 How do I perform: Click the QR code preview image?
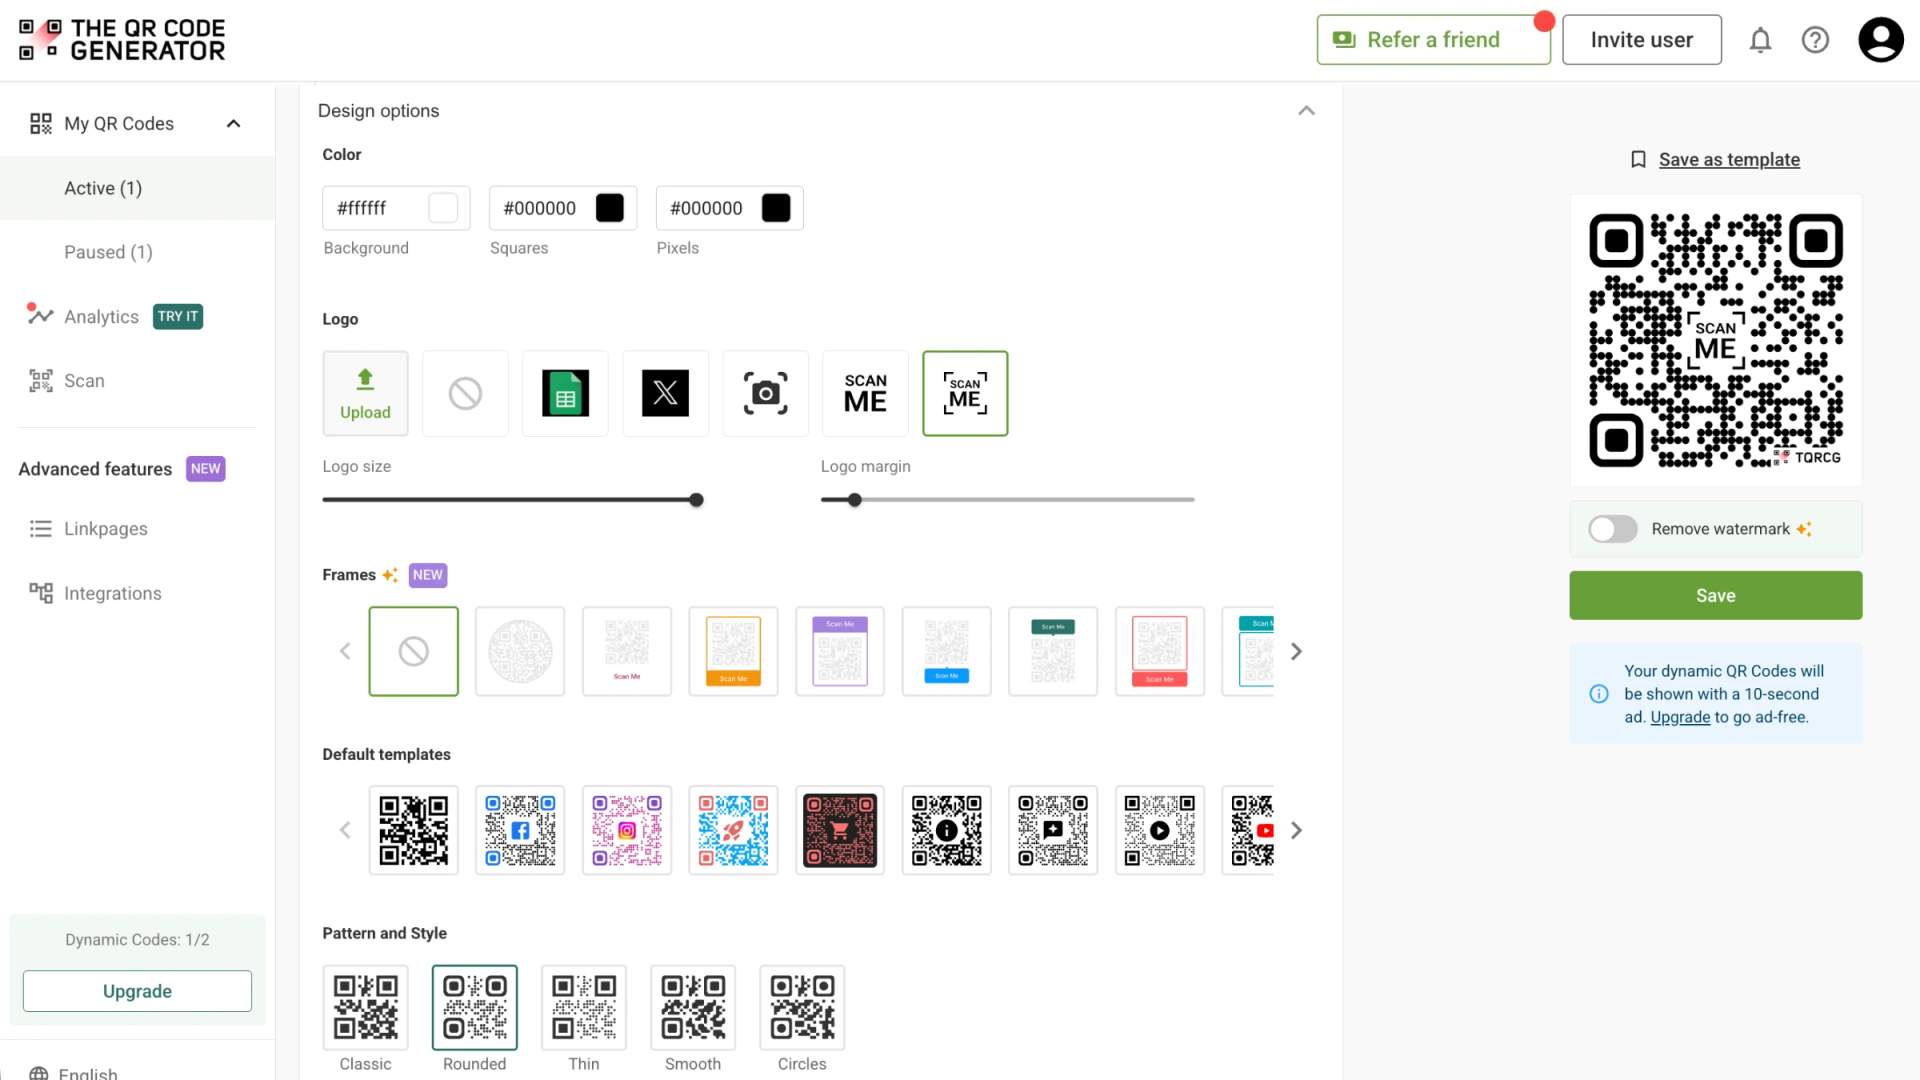(1715, 340)
